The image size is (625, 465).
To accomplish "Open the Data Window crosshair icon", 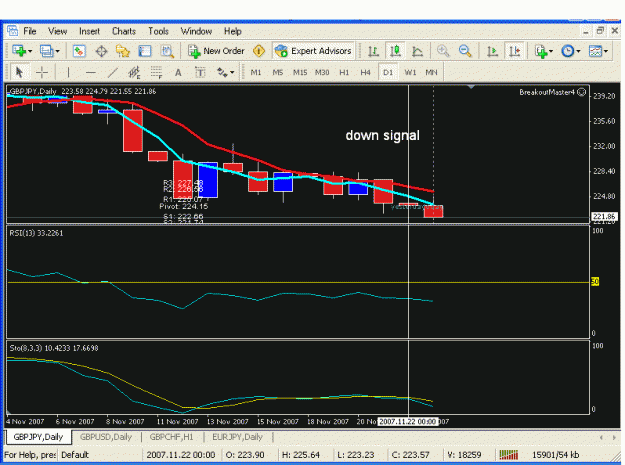I will point(101,51).
